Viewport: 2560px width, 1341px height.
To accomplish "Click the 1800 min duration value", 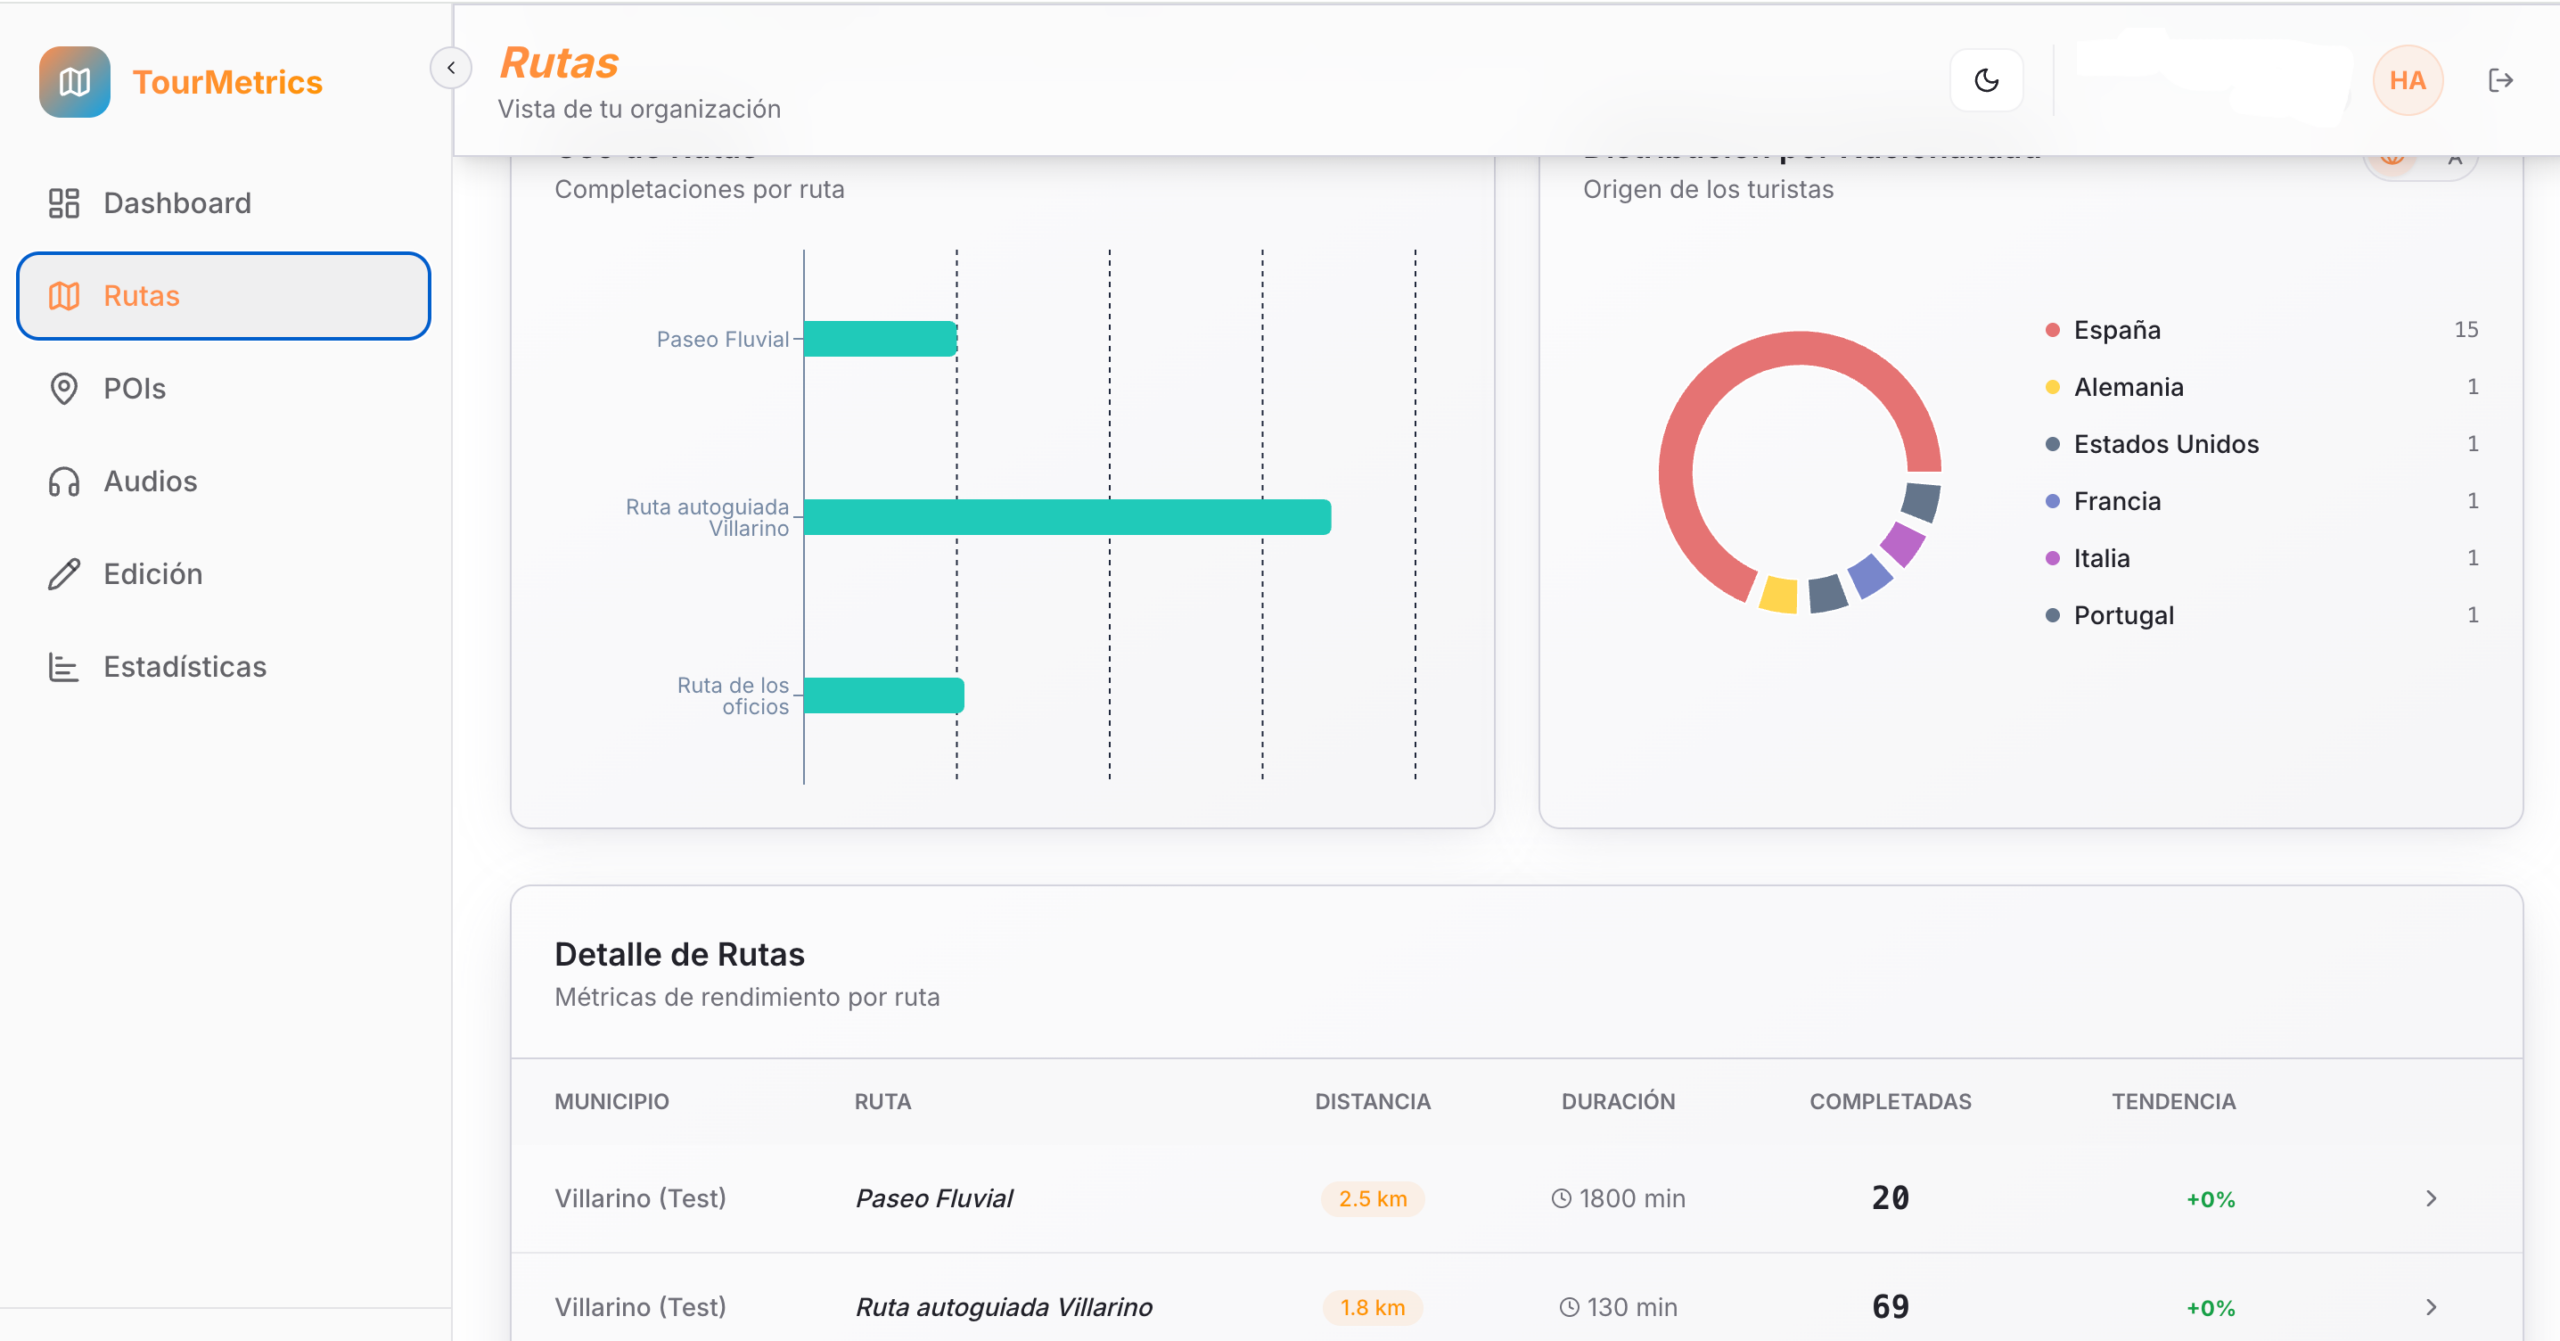I will pos(1618,1198).
